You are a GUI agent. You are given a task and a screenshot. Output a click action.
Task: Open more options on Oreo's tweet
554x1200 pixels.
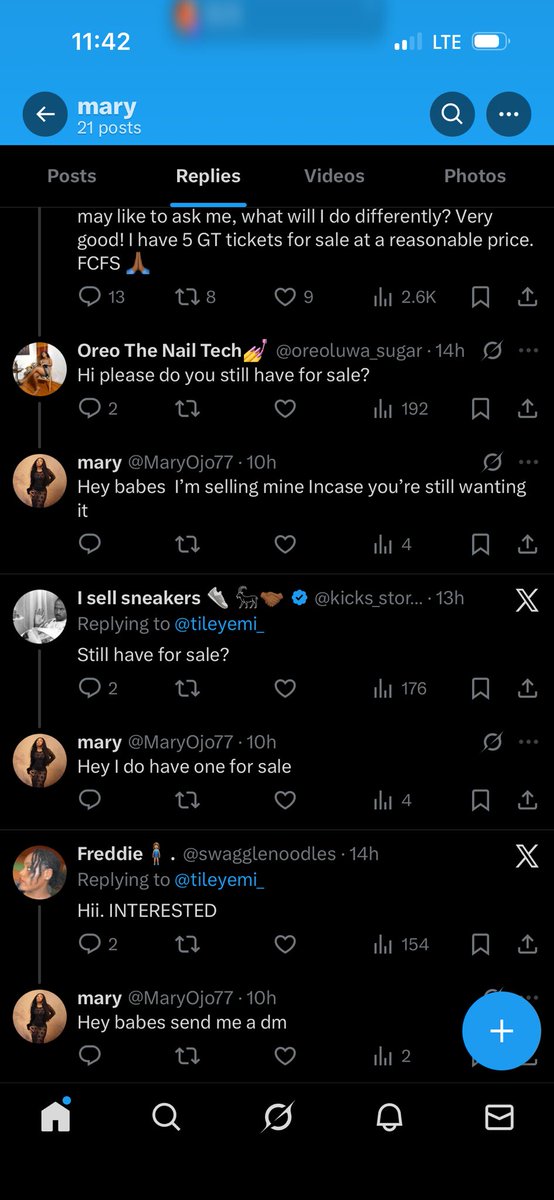click(528, 351)
